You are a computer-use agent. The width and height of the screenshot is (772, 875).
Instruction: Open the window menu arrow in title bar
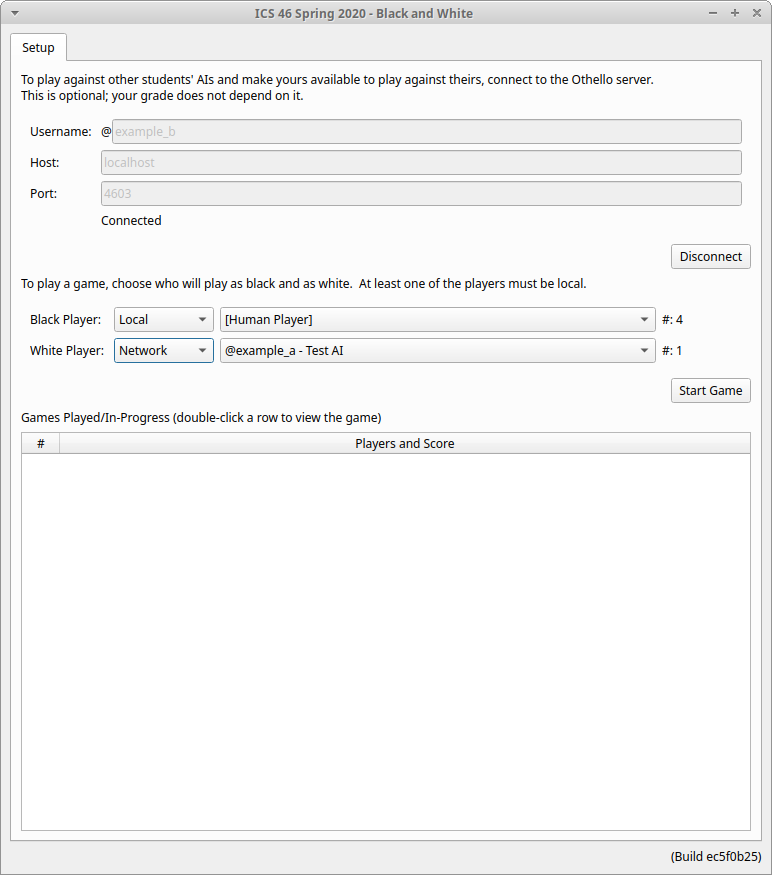pos(15,13)
